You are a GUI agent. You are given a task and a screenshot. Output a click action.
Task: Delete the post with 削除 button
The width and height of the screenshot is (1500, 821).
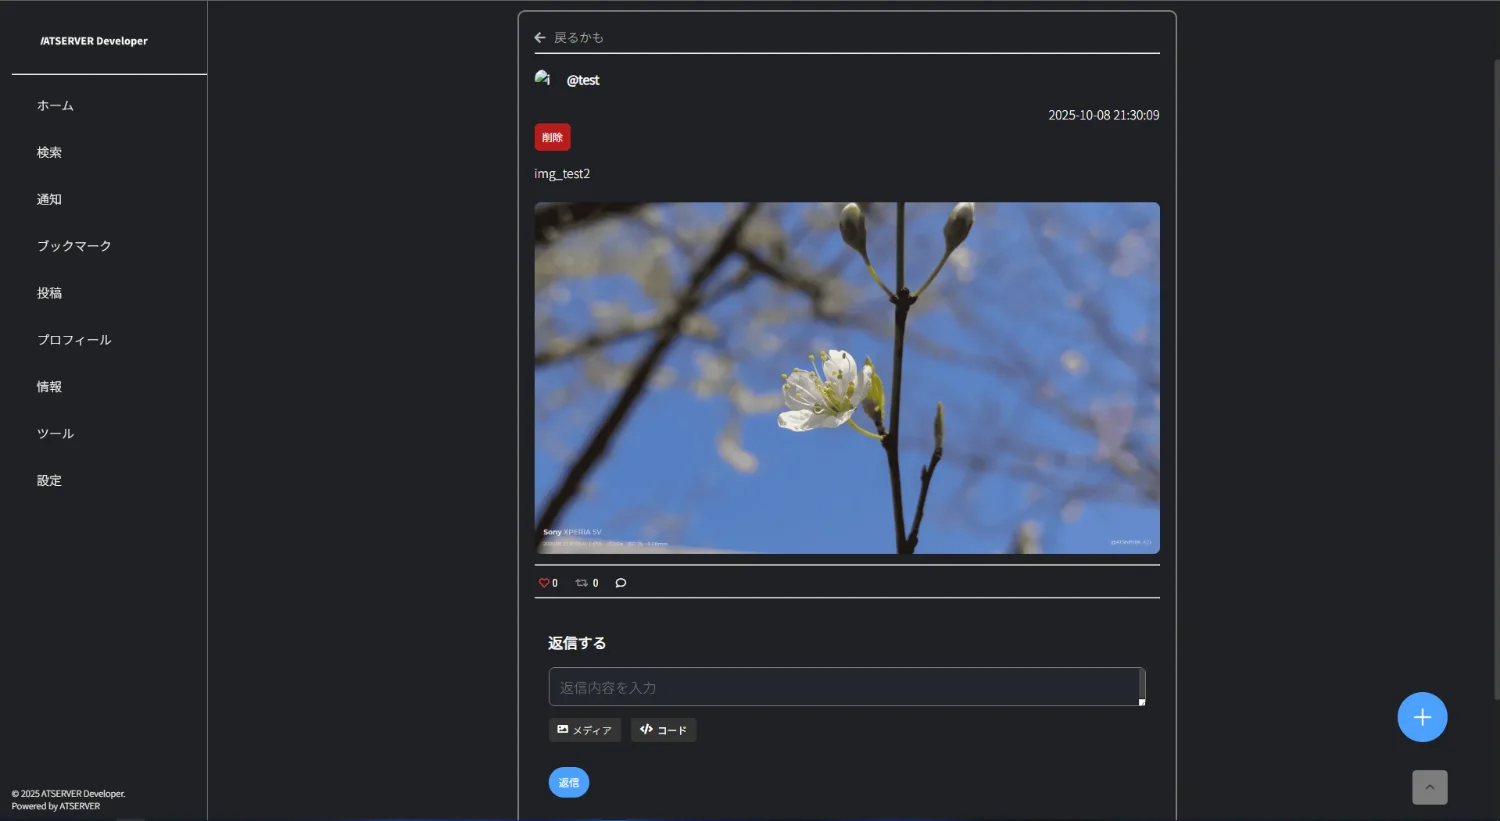(552, 137)
